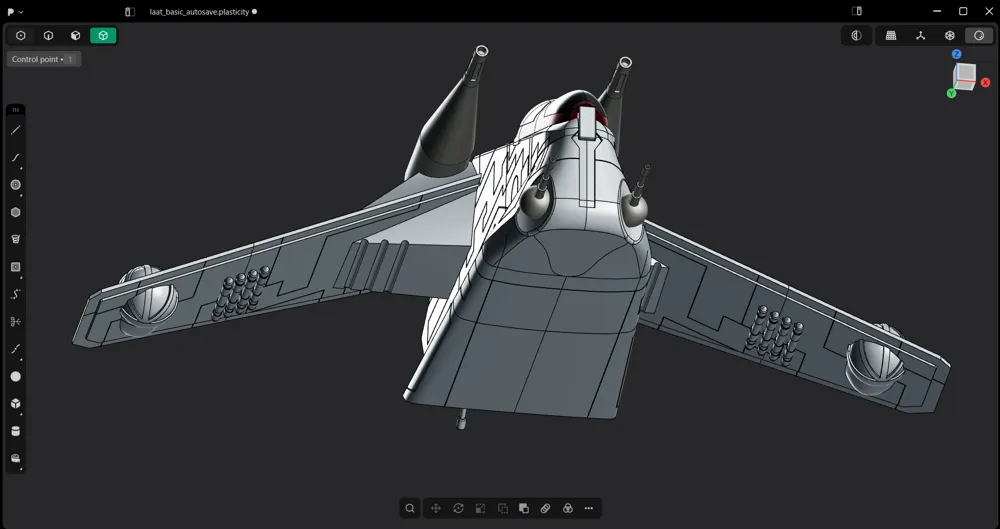
Task: Select the center Circle tool
Action: [16, 185]
